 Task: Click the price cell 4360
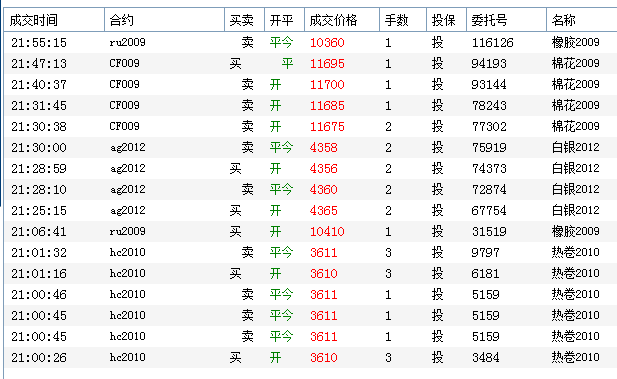323,189
